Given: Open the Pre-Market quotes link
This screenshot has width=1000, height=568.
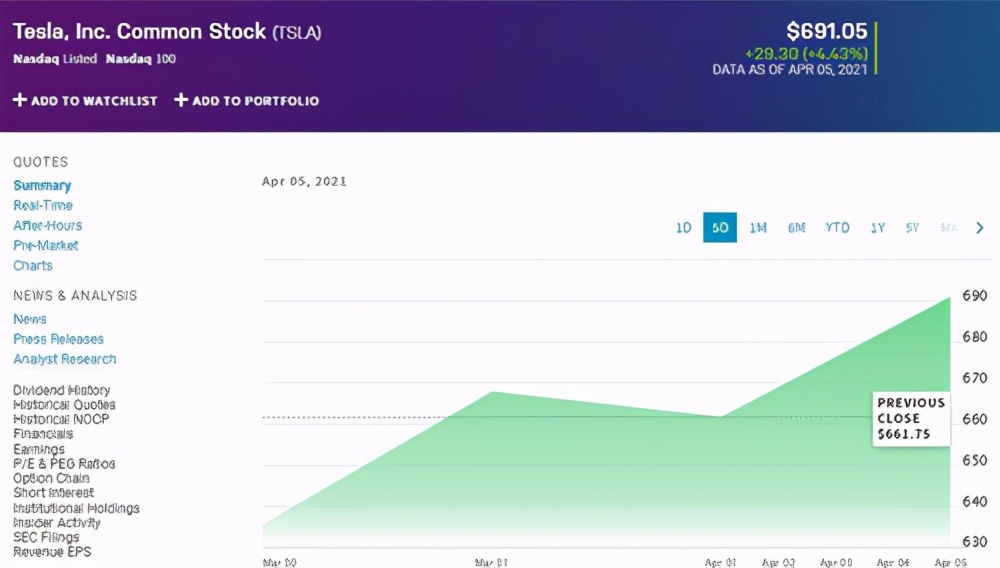Looking at the screenshot, I should [x=45, y=245].
